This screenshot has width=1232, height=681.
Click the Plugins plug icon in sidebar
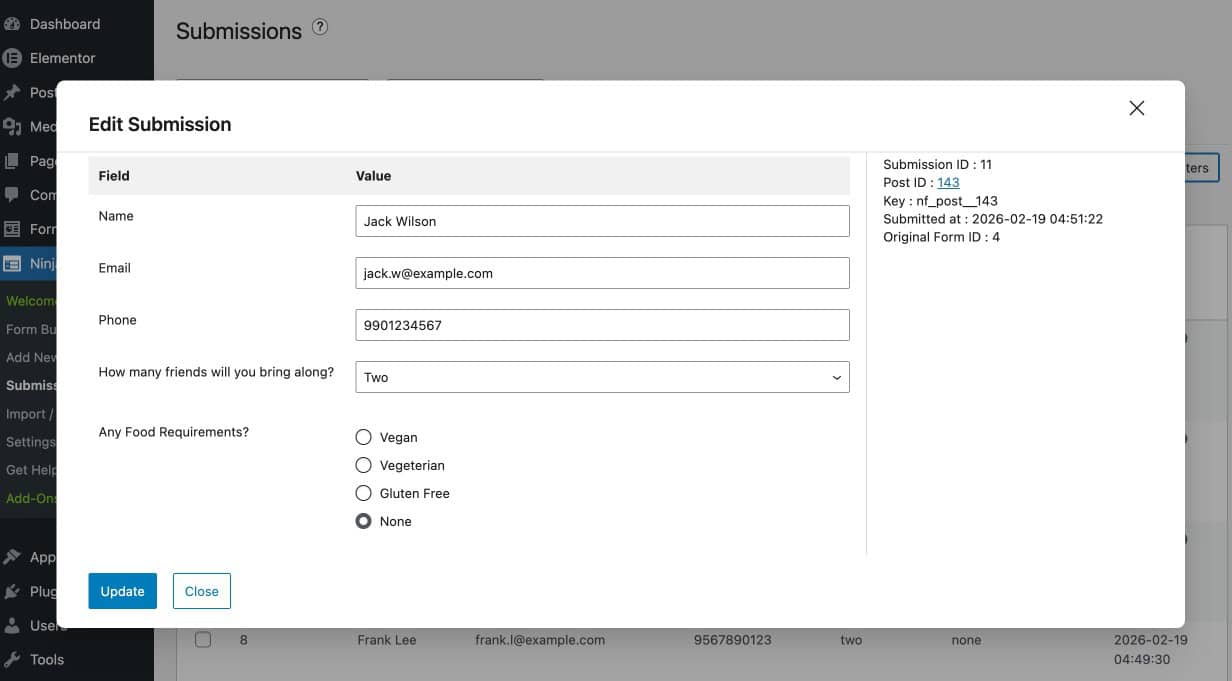tap(13, 591)
